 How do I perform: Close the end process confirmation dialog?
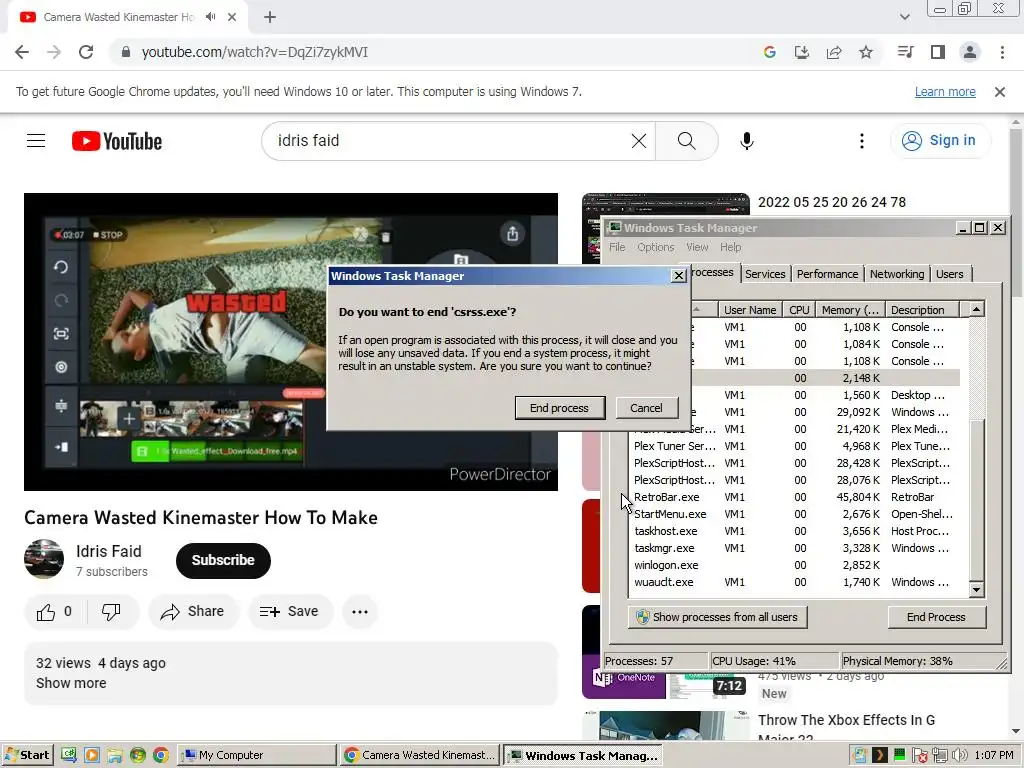pos(679,276)
